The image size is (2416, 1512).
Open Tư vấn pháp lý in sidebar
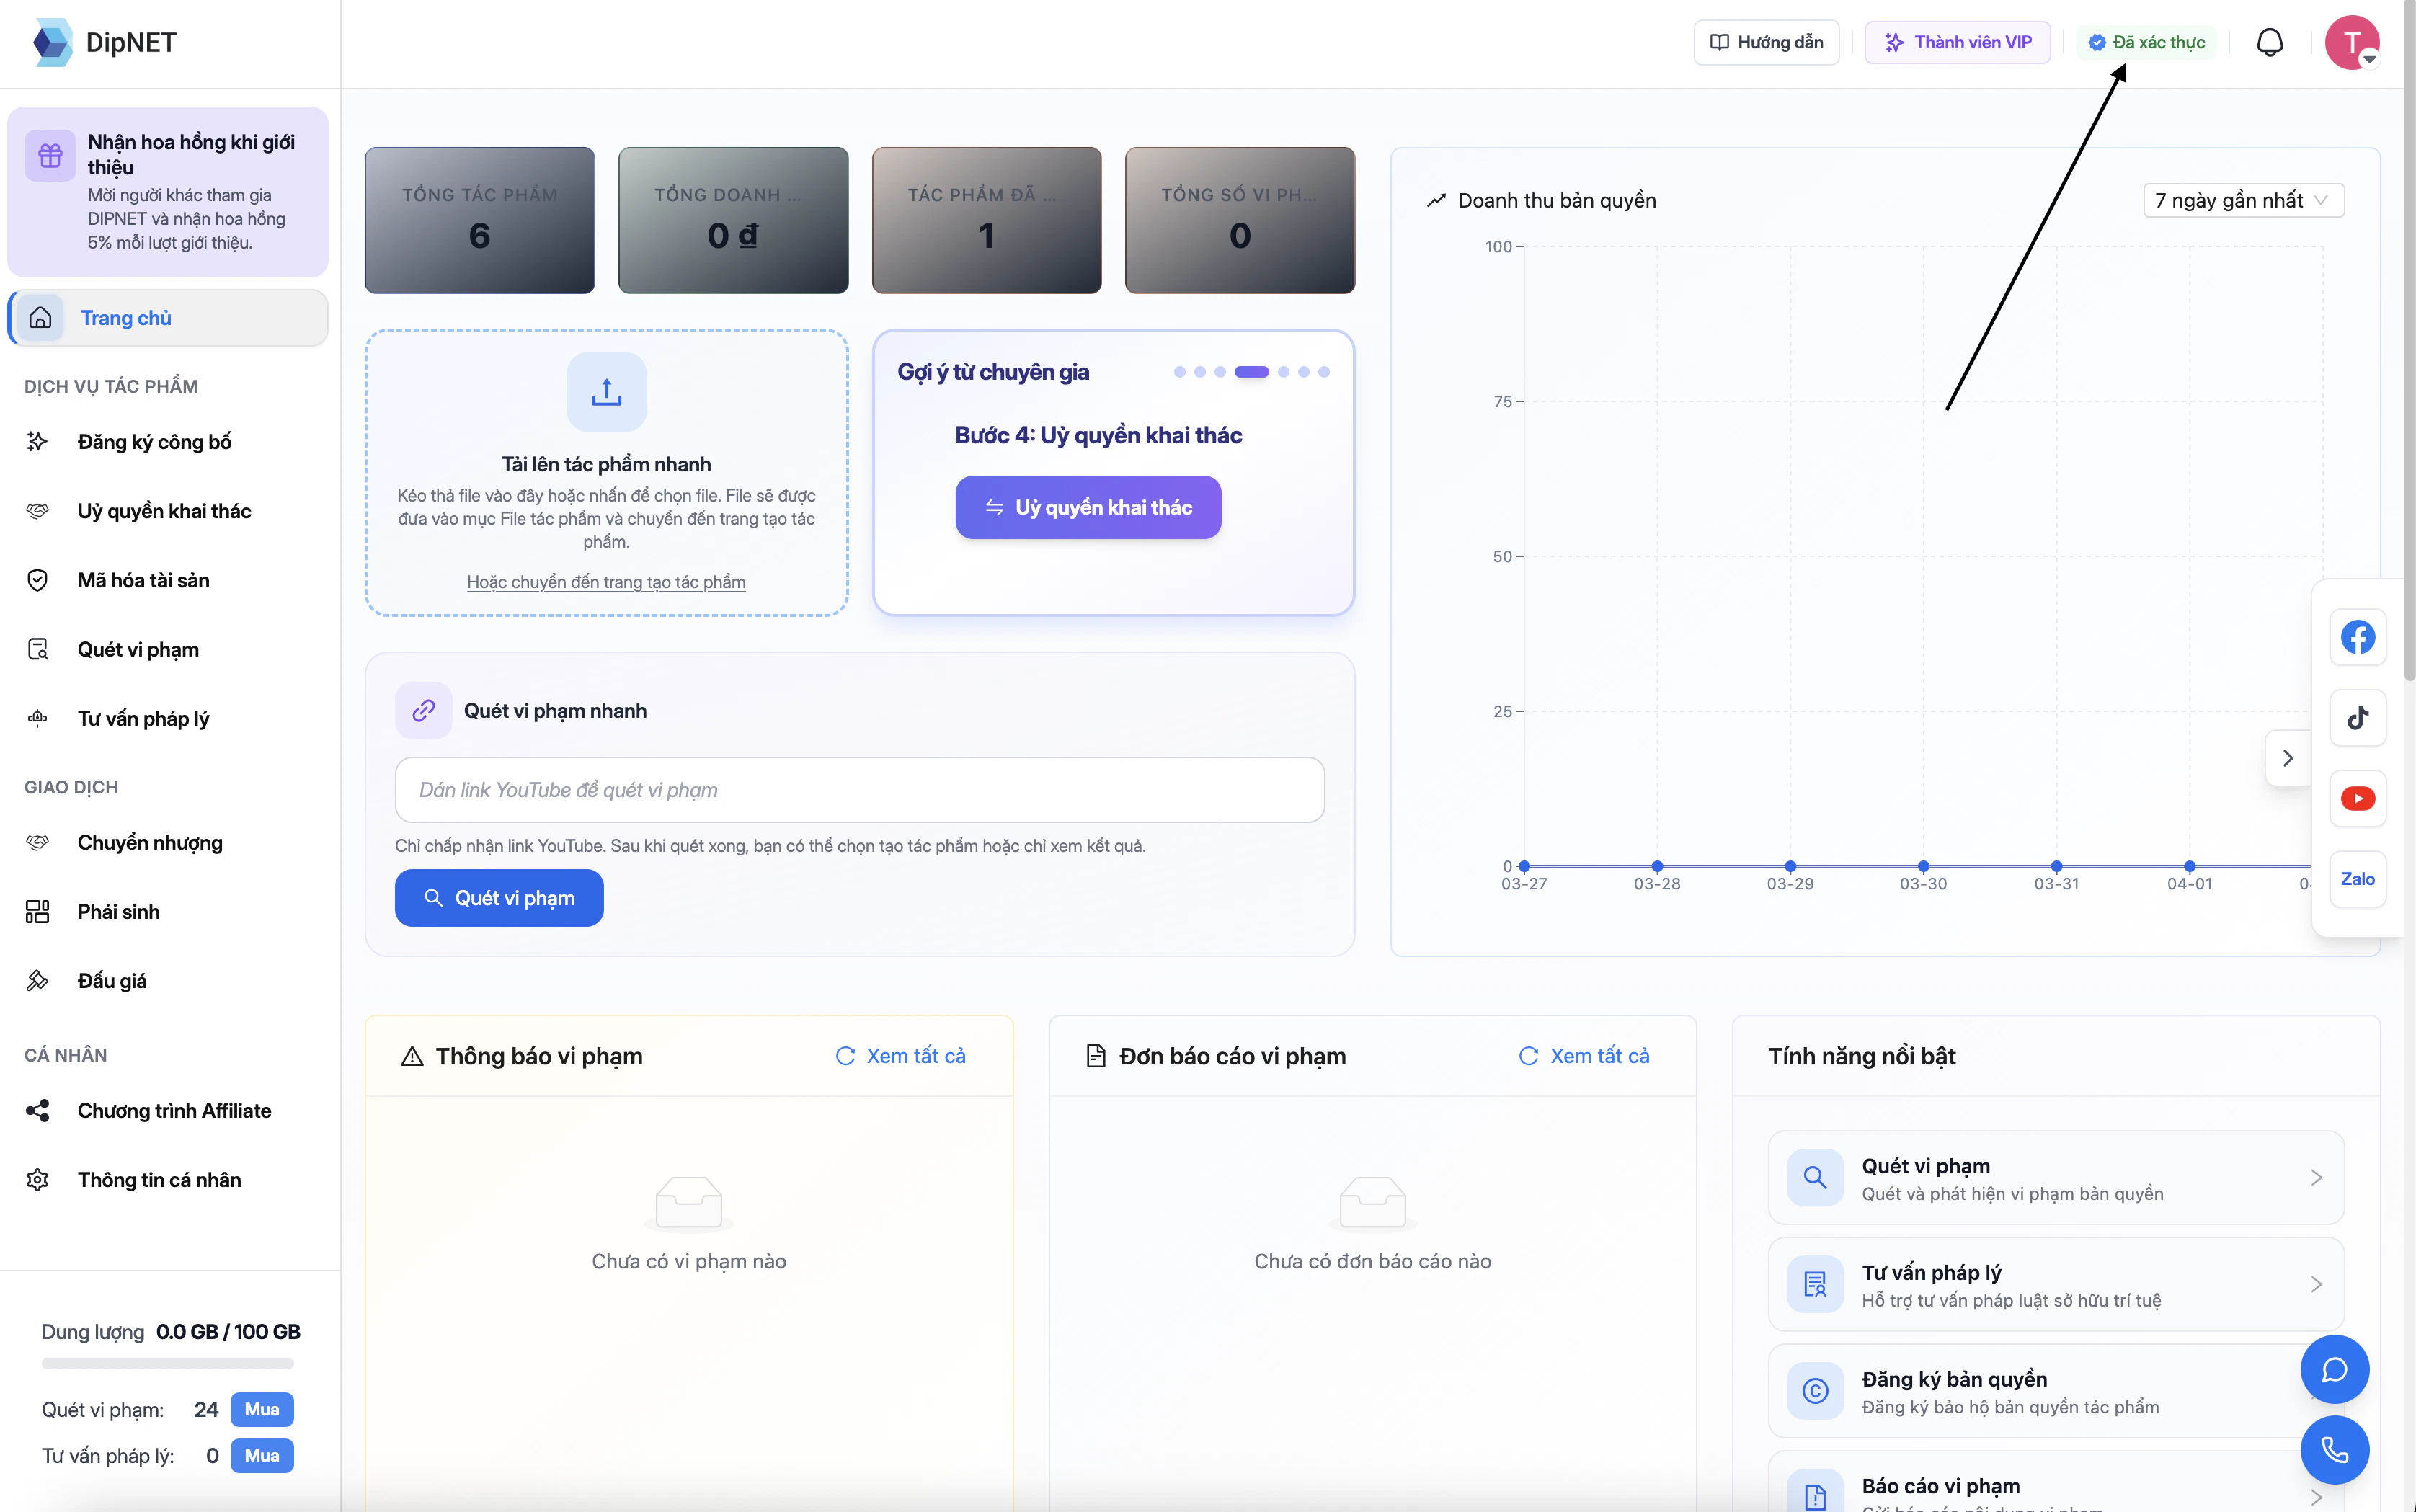[168, 719]
